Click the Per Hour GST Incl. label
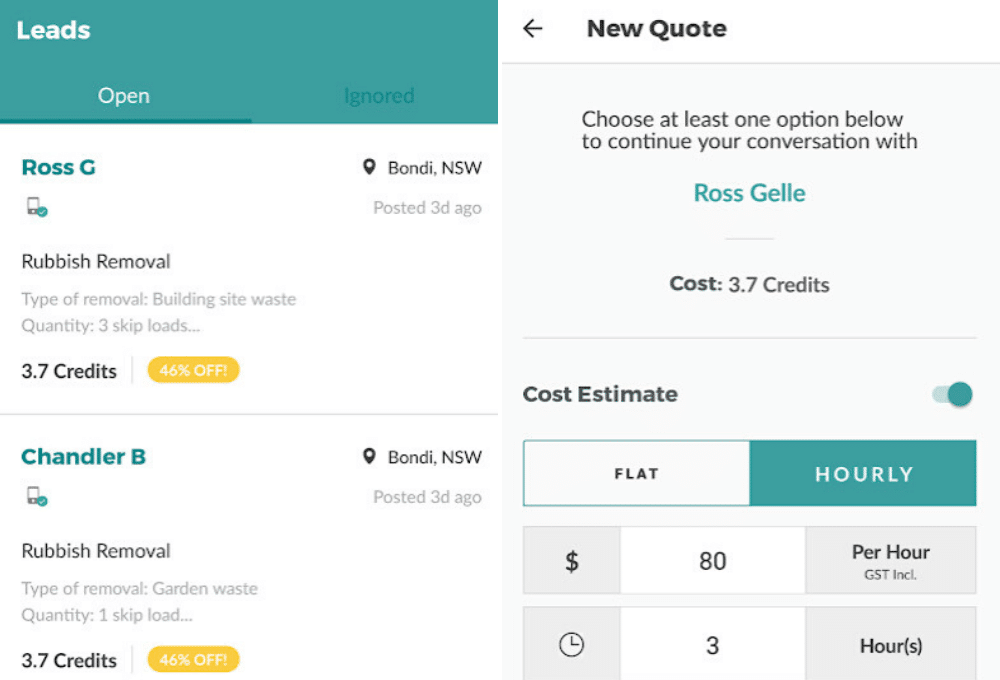 [x=891, y=561]
